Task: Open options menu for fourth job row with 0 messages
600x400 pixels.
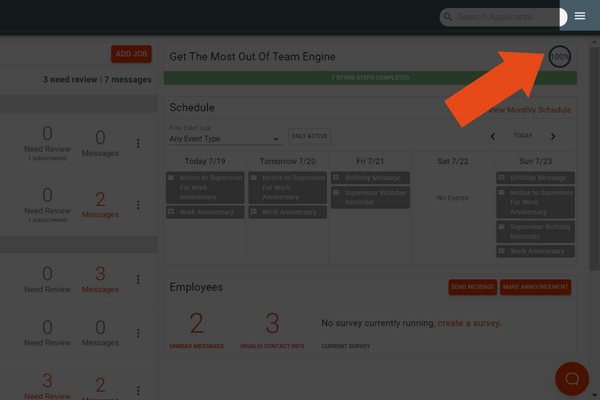Action: point(138,333)
